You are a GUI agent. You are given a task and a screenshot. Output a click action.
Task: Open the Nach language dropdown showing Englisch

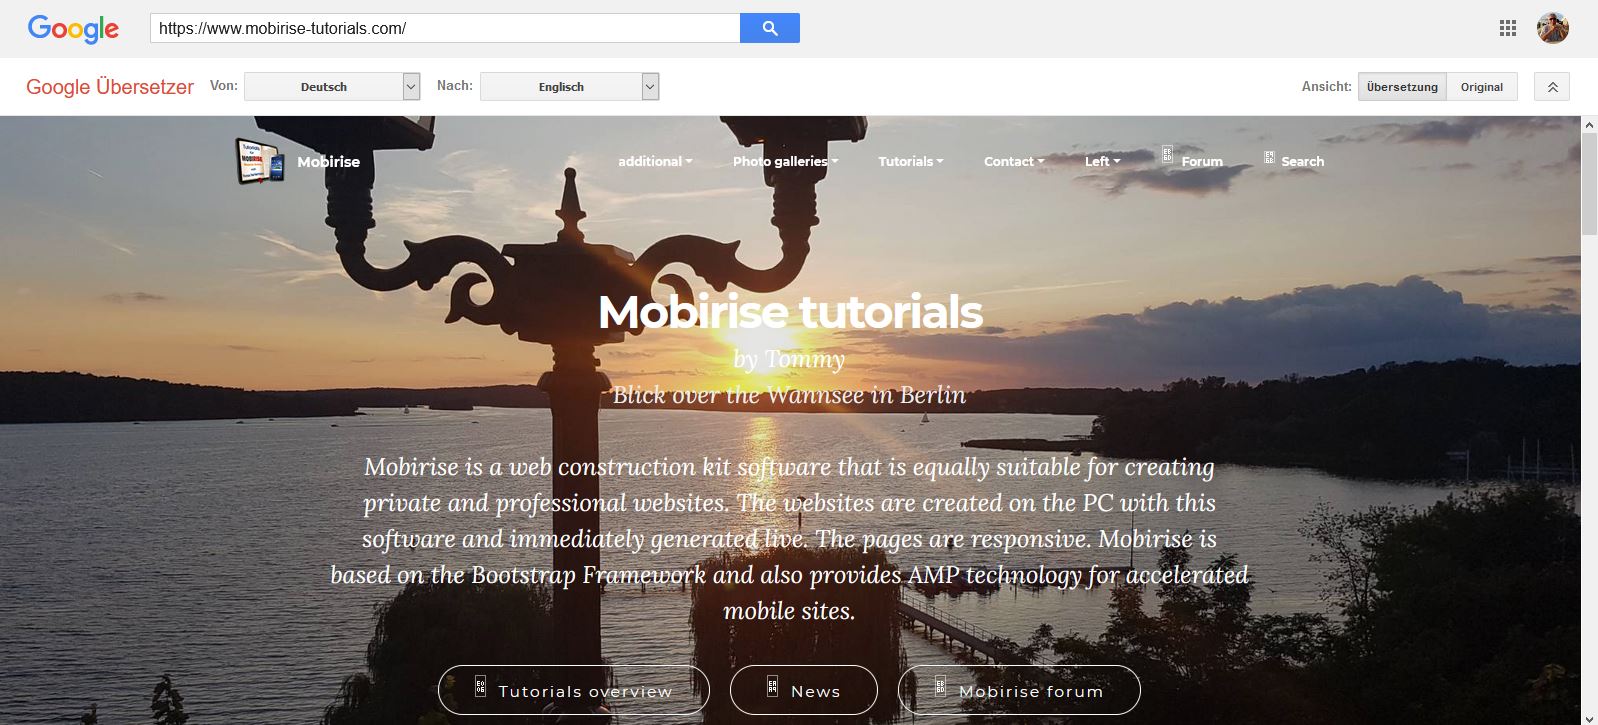tap(569, 87)
